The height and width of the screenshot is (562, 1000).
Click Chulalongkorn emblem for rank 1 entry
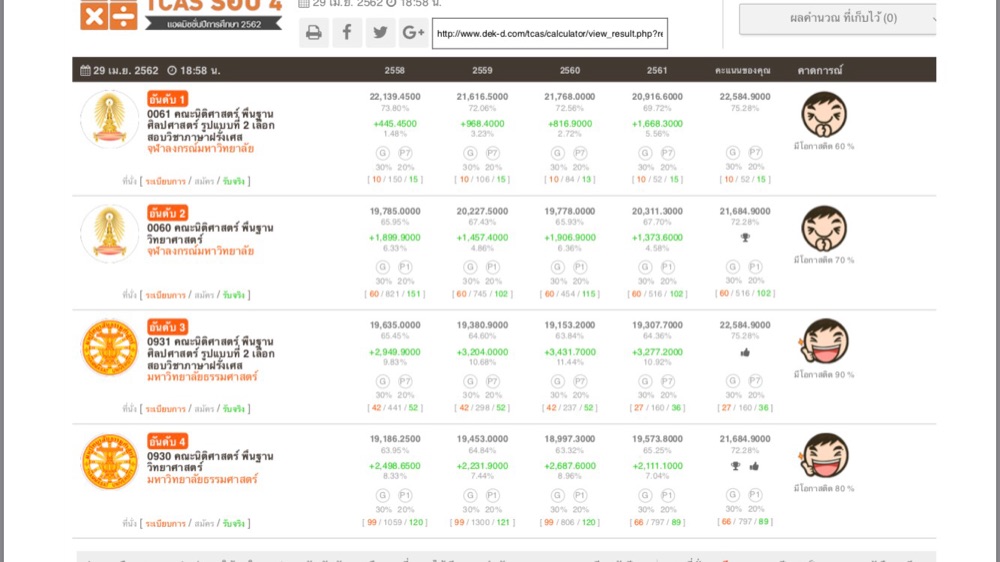pos(109,120)
